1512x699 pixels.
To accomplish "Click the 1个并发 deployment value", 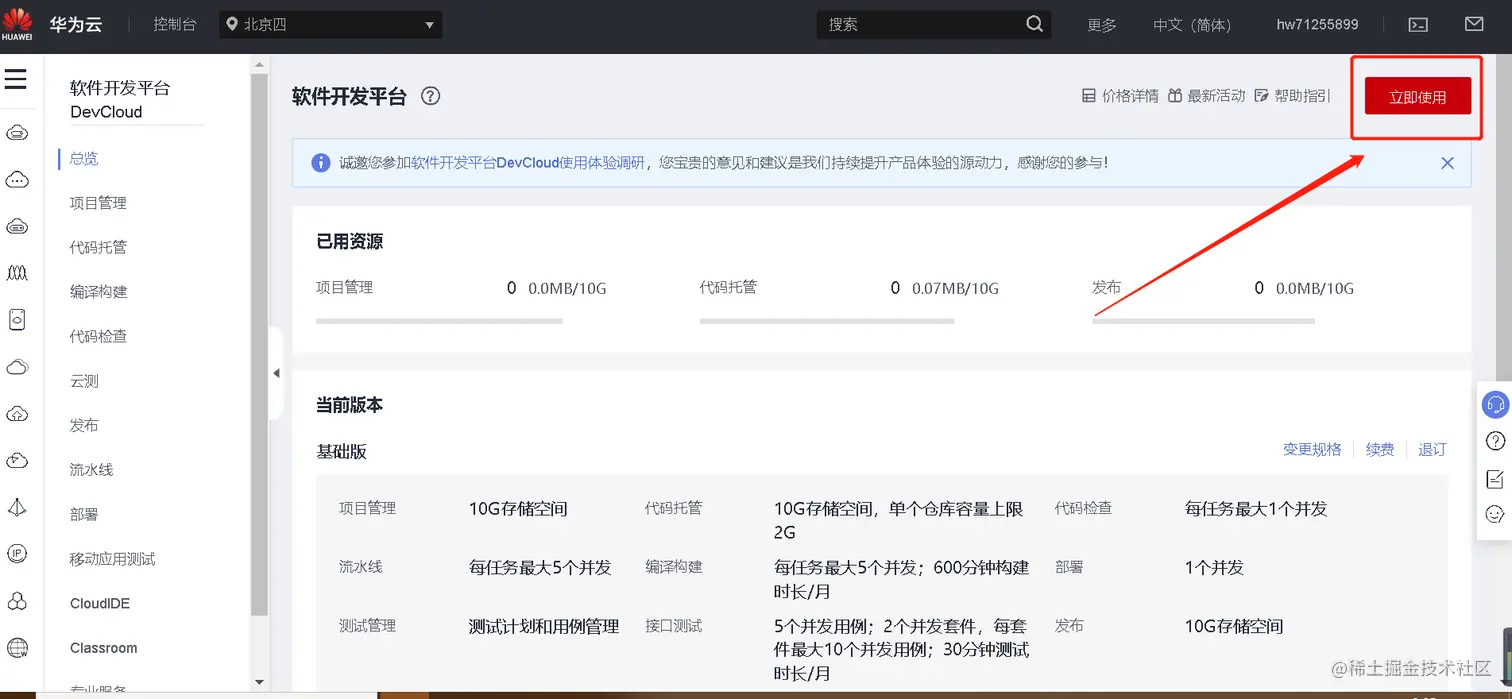I will (1214, 568).
